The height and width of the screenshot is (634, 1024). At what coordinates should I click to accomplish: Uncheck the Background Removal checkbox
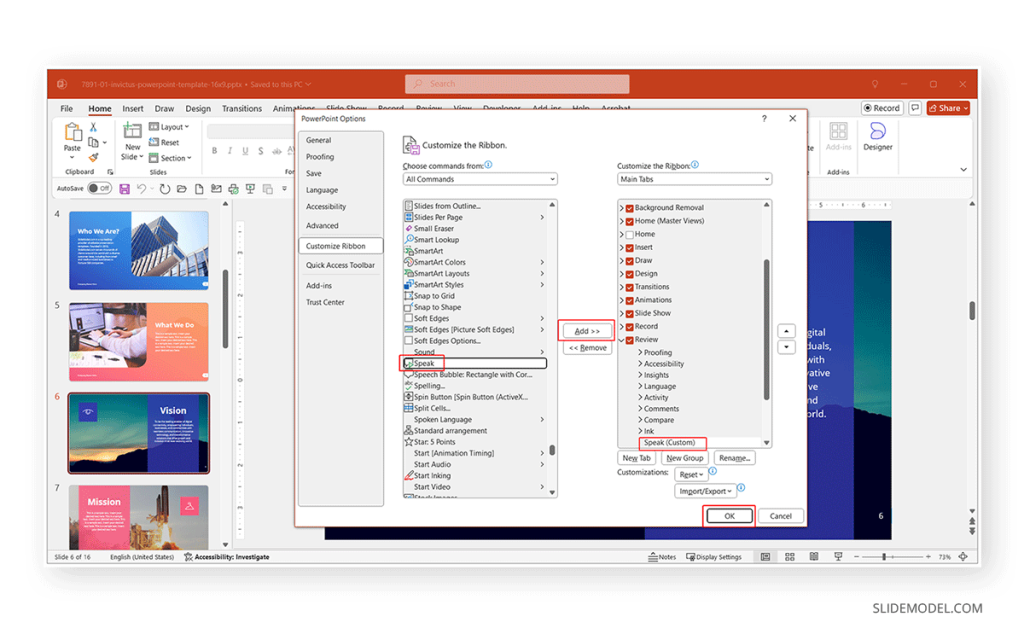point(631,207)
